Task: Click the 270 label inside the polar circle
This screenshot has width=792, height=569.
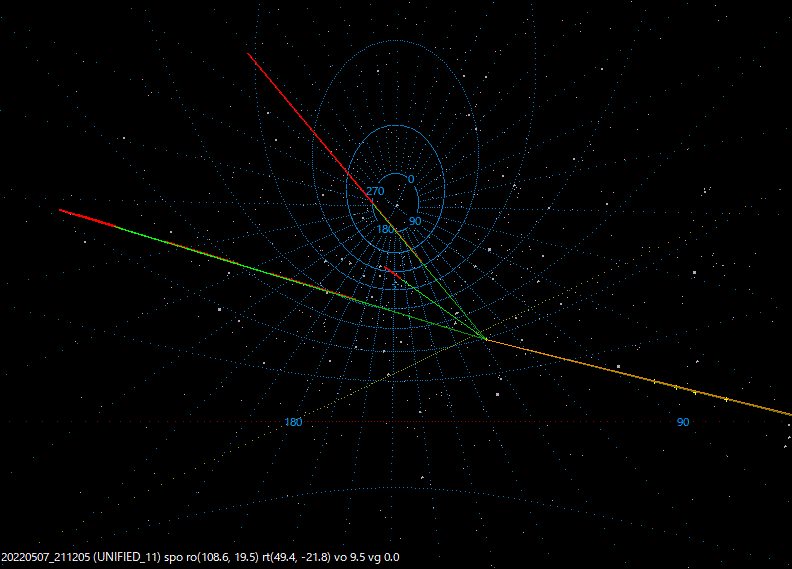Action: pos(375,191)
